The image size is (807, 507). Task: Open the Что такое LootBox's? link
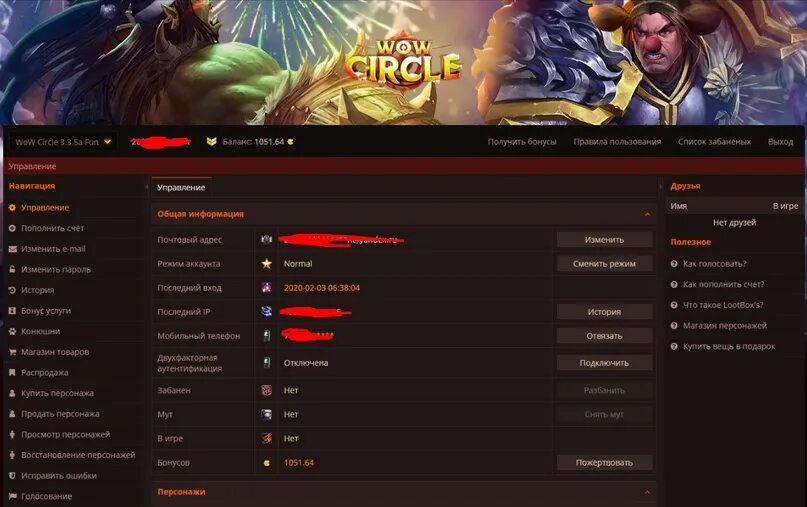point(723,305)
